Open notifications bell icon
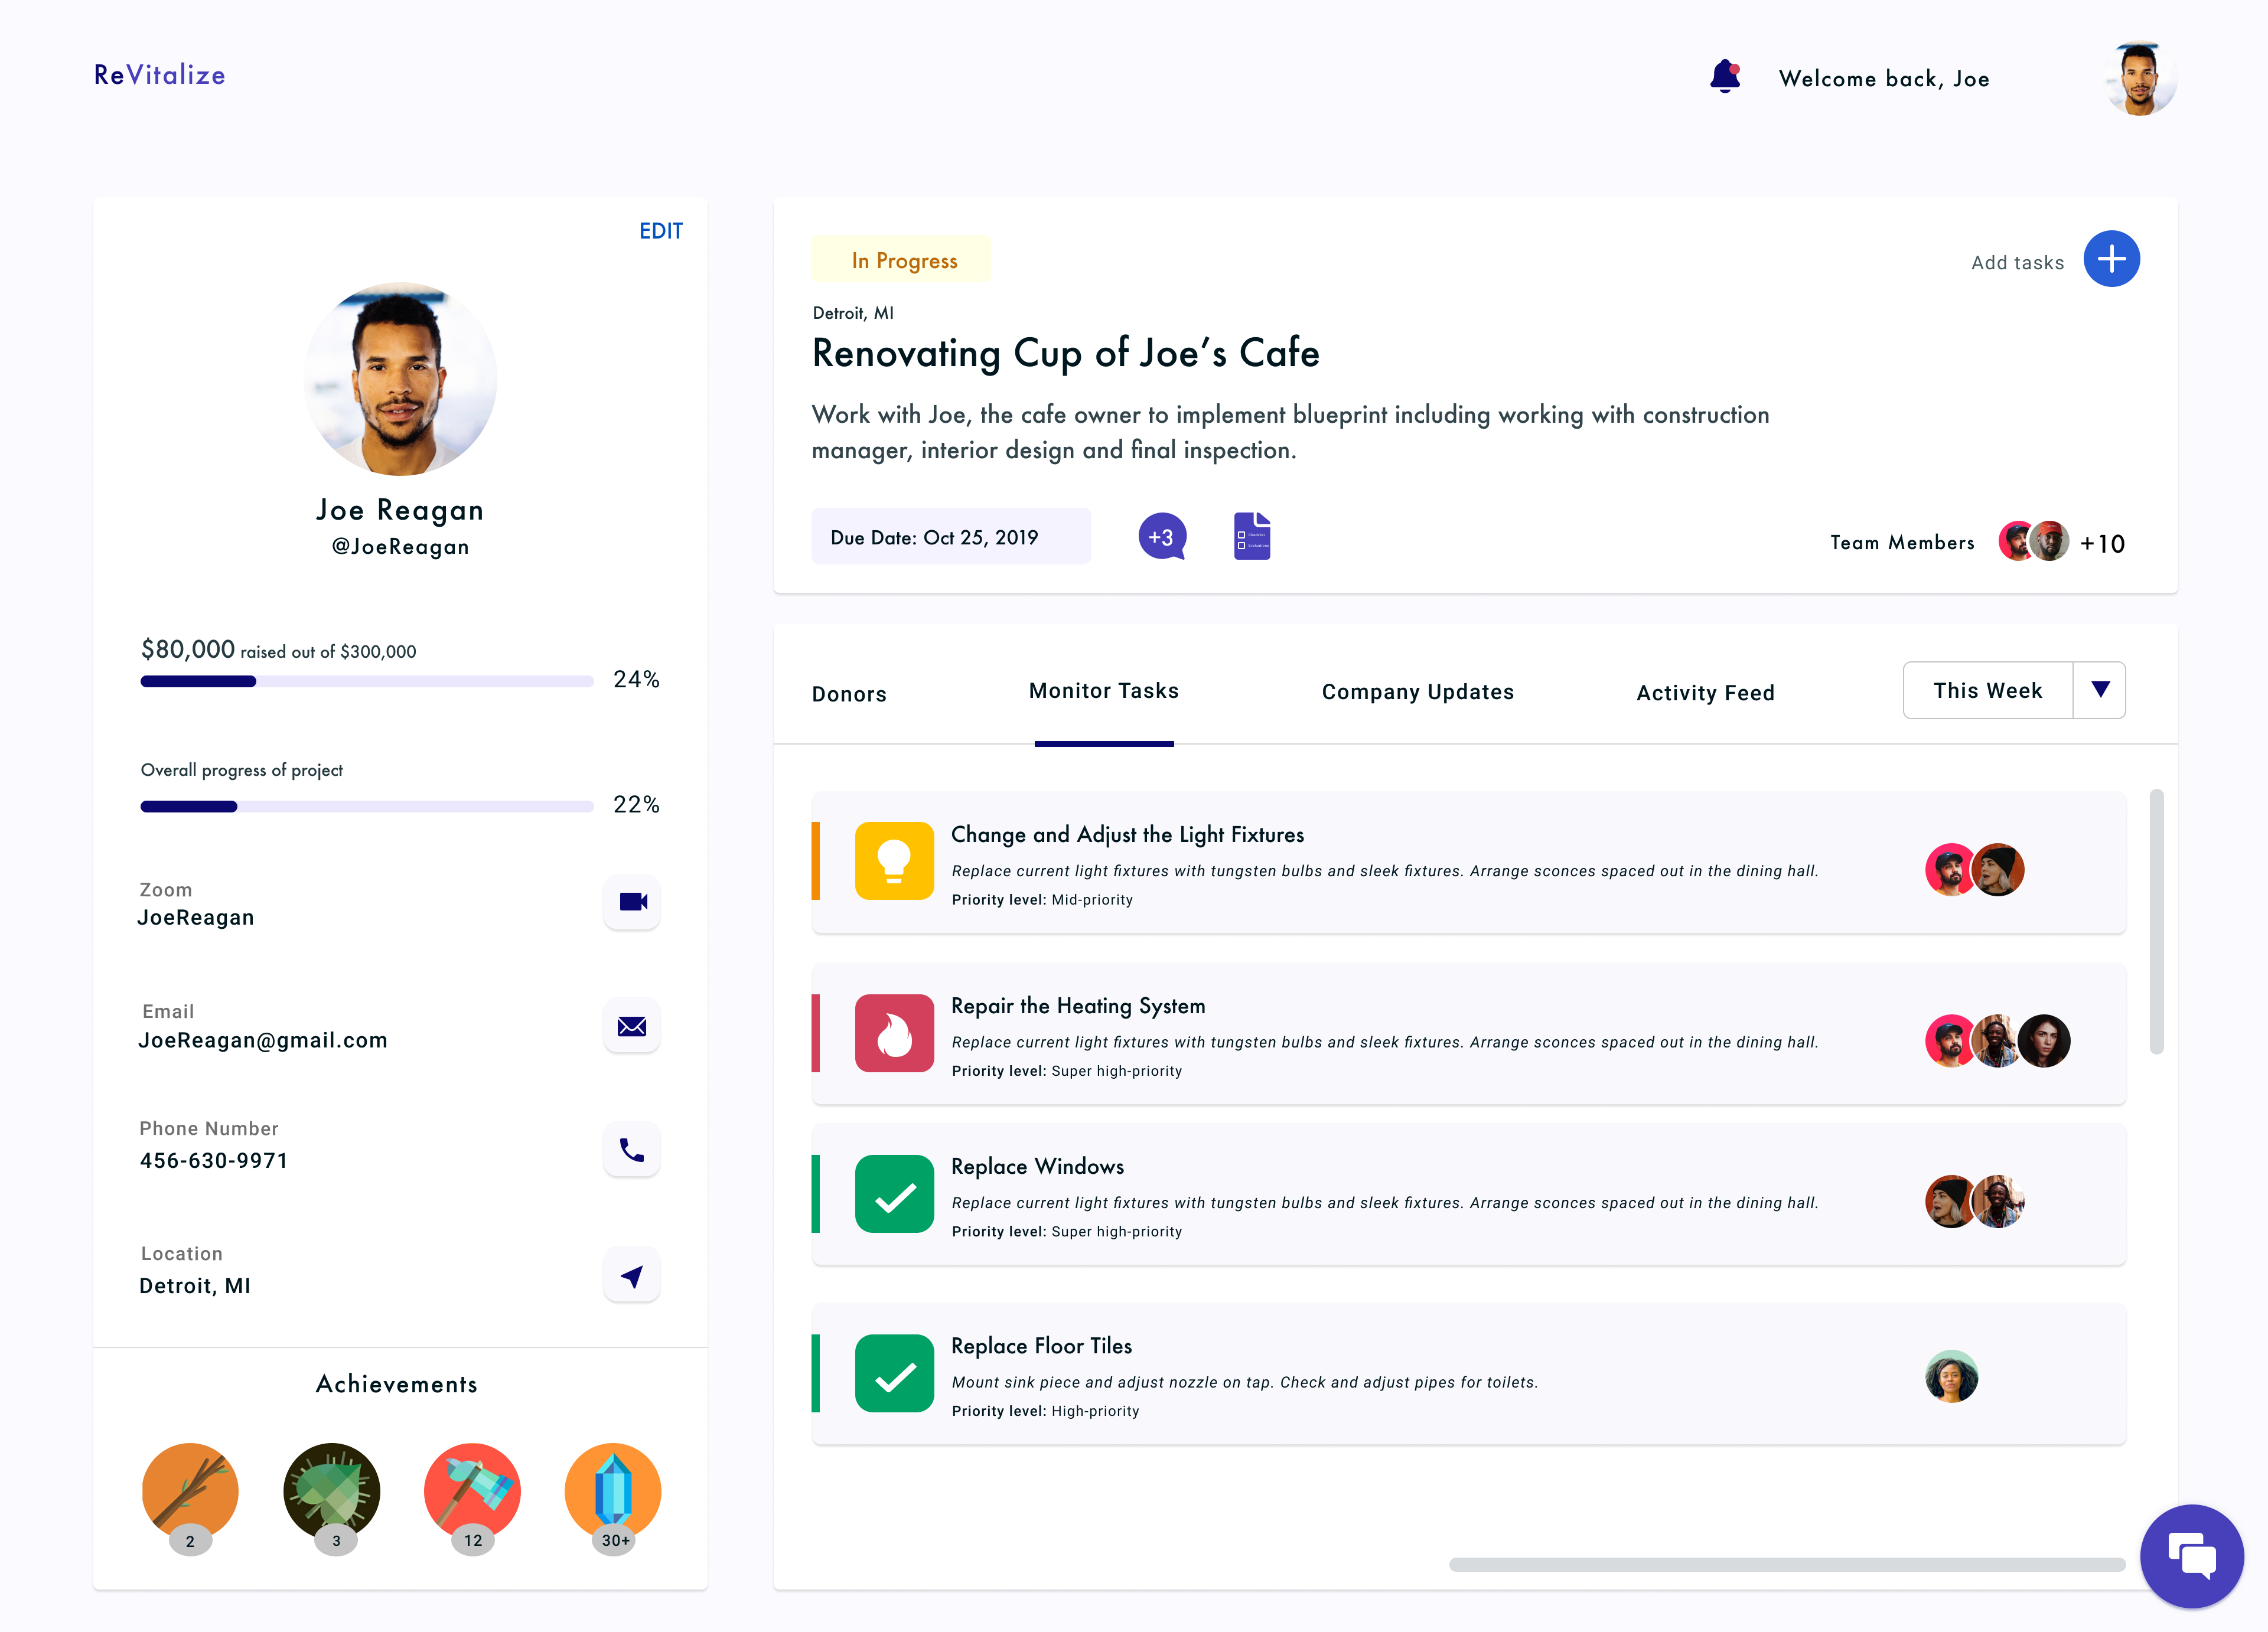The height and width of the screenshot is (1632, 2268). (x=1725, y=77)
